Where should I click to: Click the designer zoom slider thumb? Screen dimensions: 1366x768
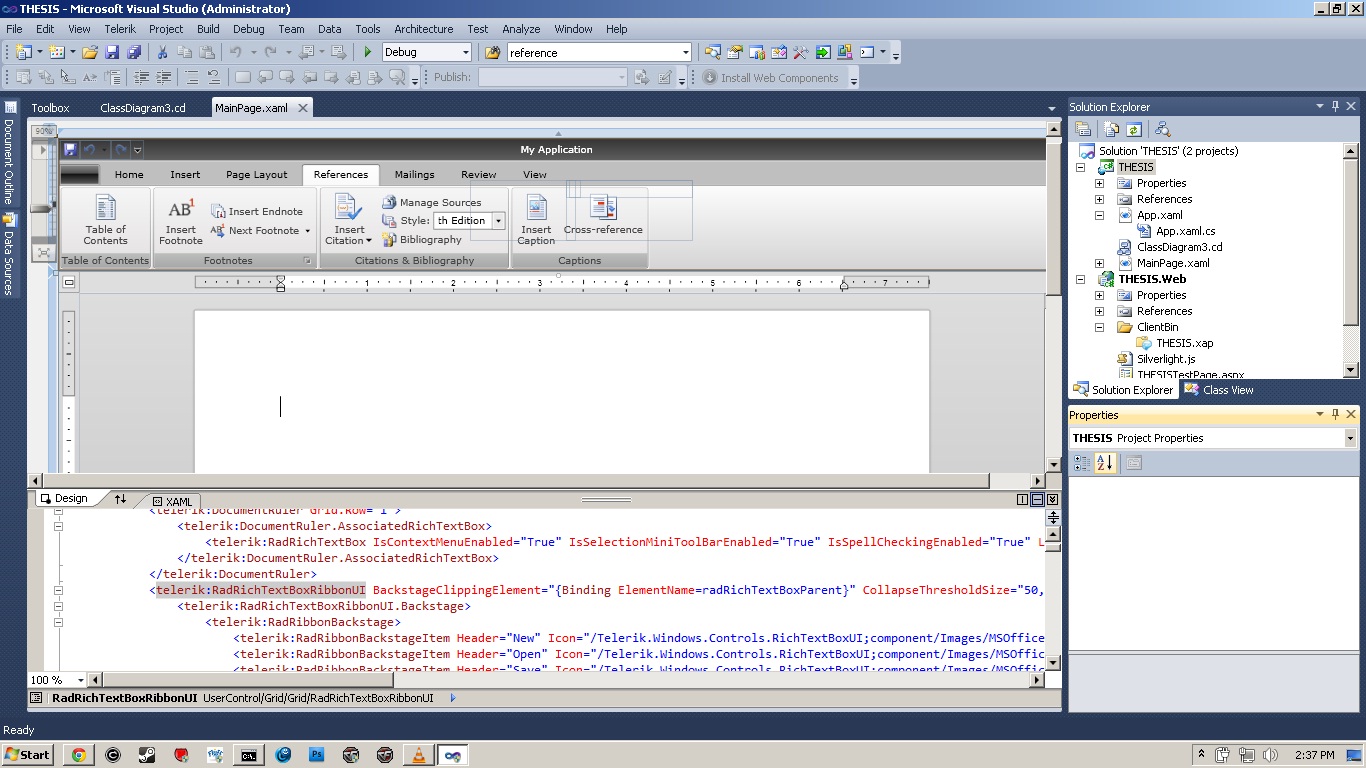42,208
